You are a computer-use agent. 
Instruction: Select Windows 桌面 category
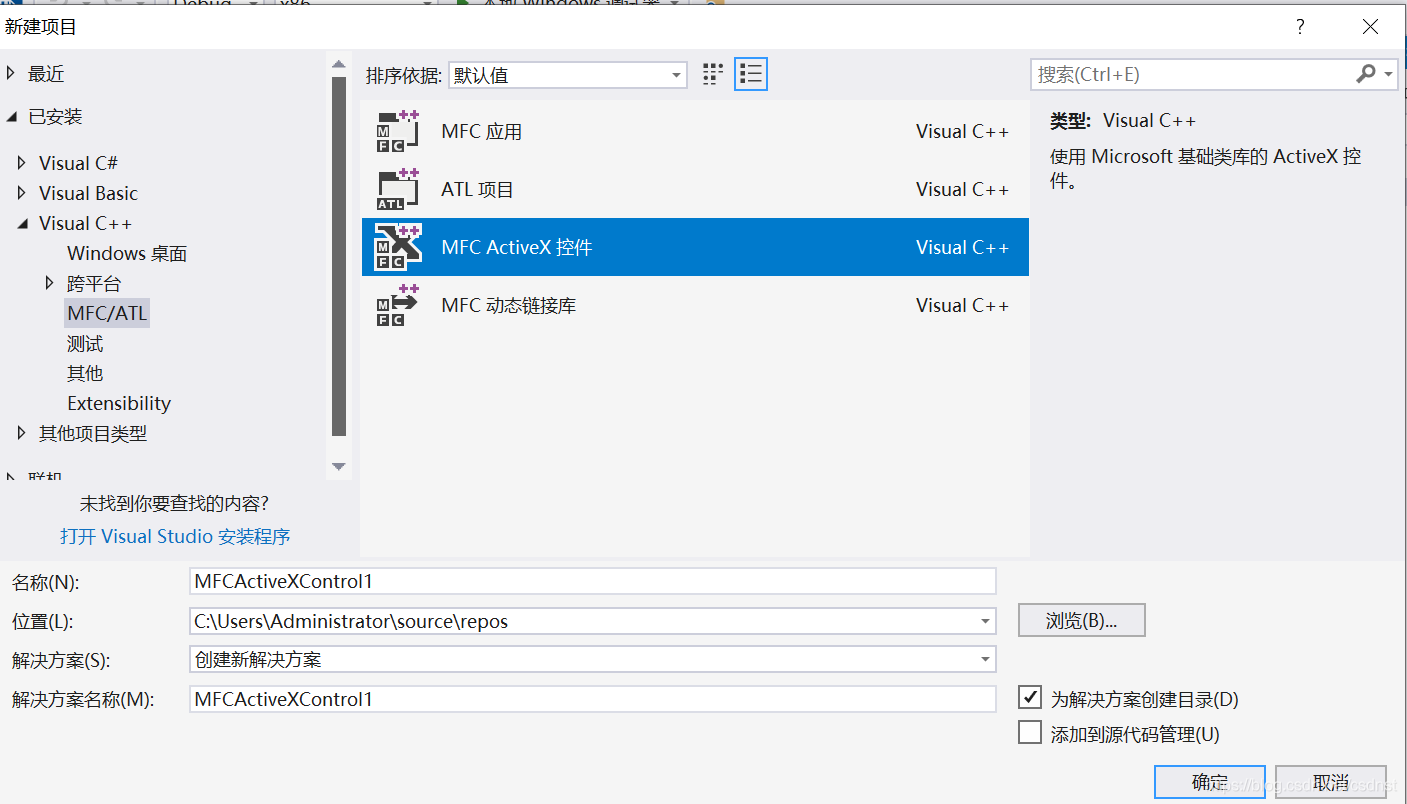[x=127, y=253]
